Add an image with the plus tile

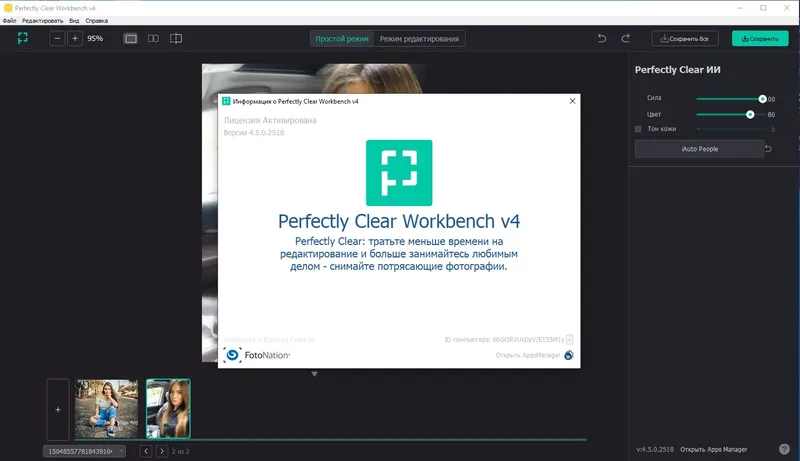click(x=58, y=409)
